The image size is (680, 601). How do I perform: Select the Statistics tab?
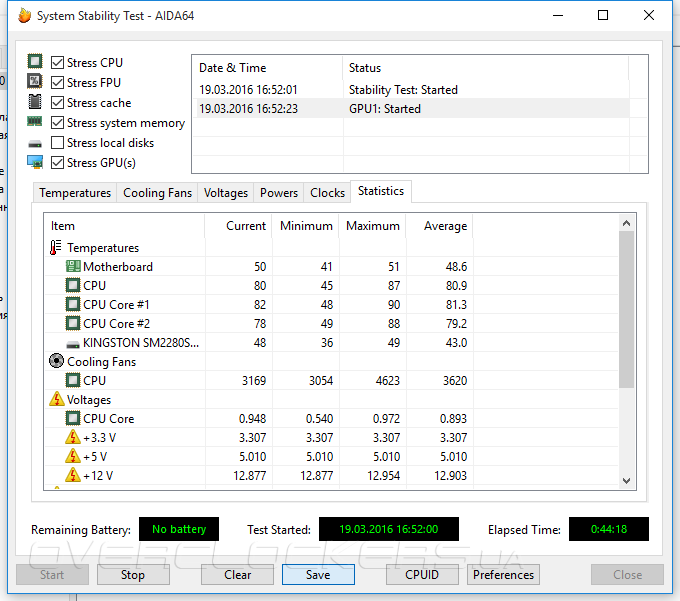381,191
